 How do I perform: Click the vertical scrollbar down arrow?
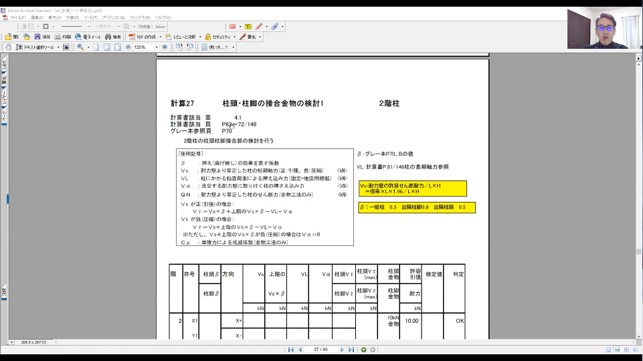pos(638,336)
